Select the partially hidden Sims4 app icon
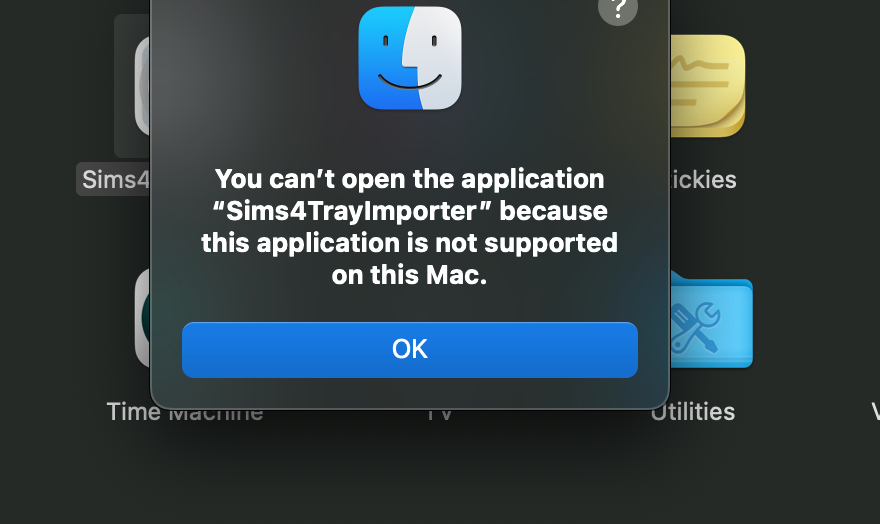Image resolution: width=880 pixels, height=524 pixels. pos(143,86)
